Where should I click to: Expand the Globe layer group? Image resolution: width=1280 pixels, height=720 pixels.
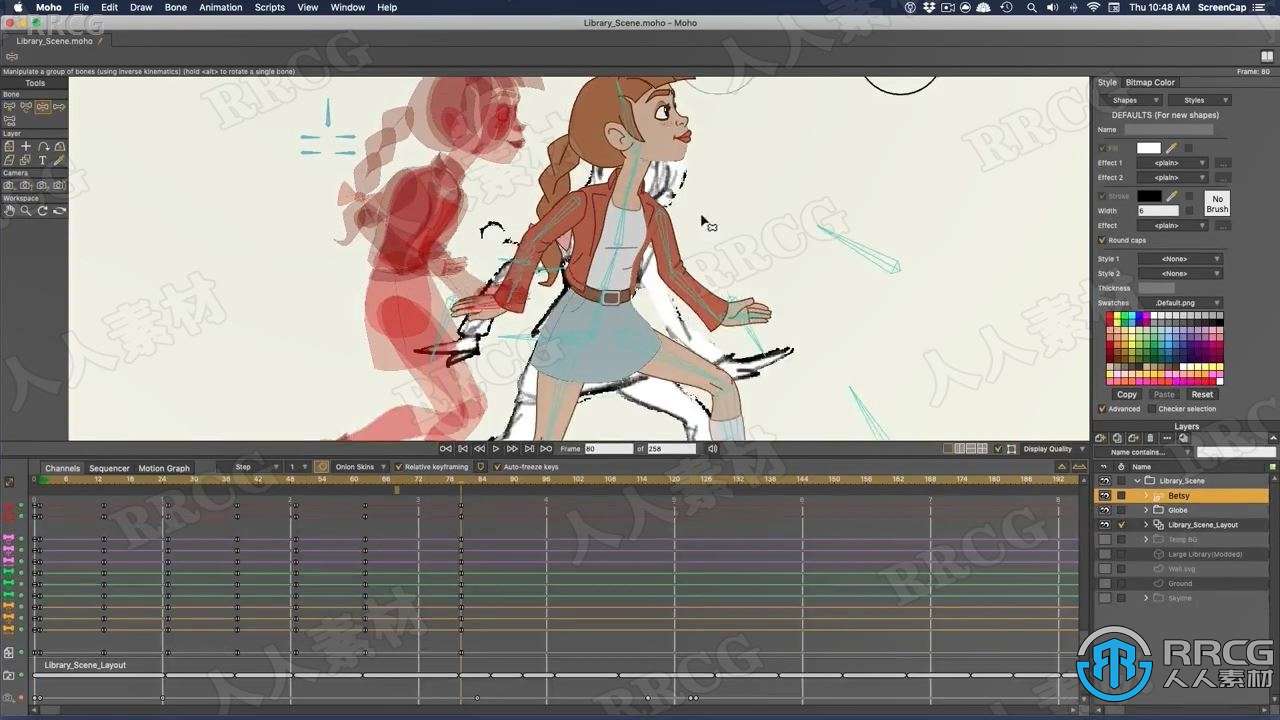click(1146, 510)
